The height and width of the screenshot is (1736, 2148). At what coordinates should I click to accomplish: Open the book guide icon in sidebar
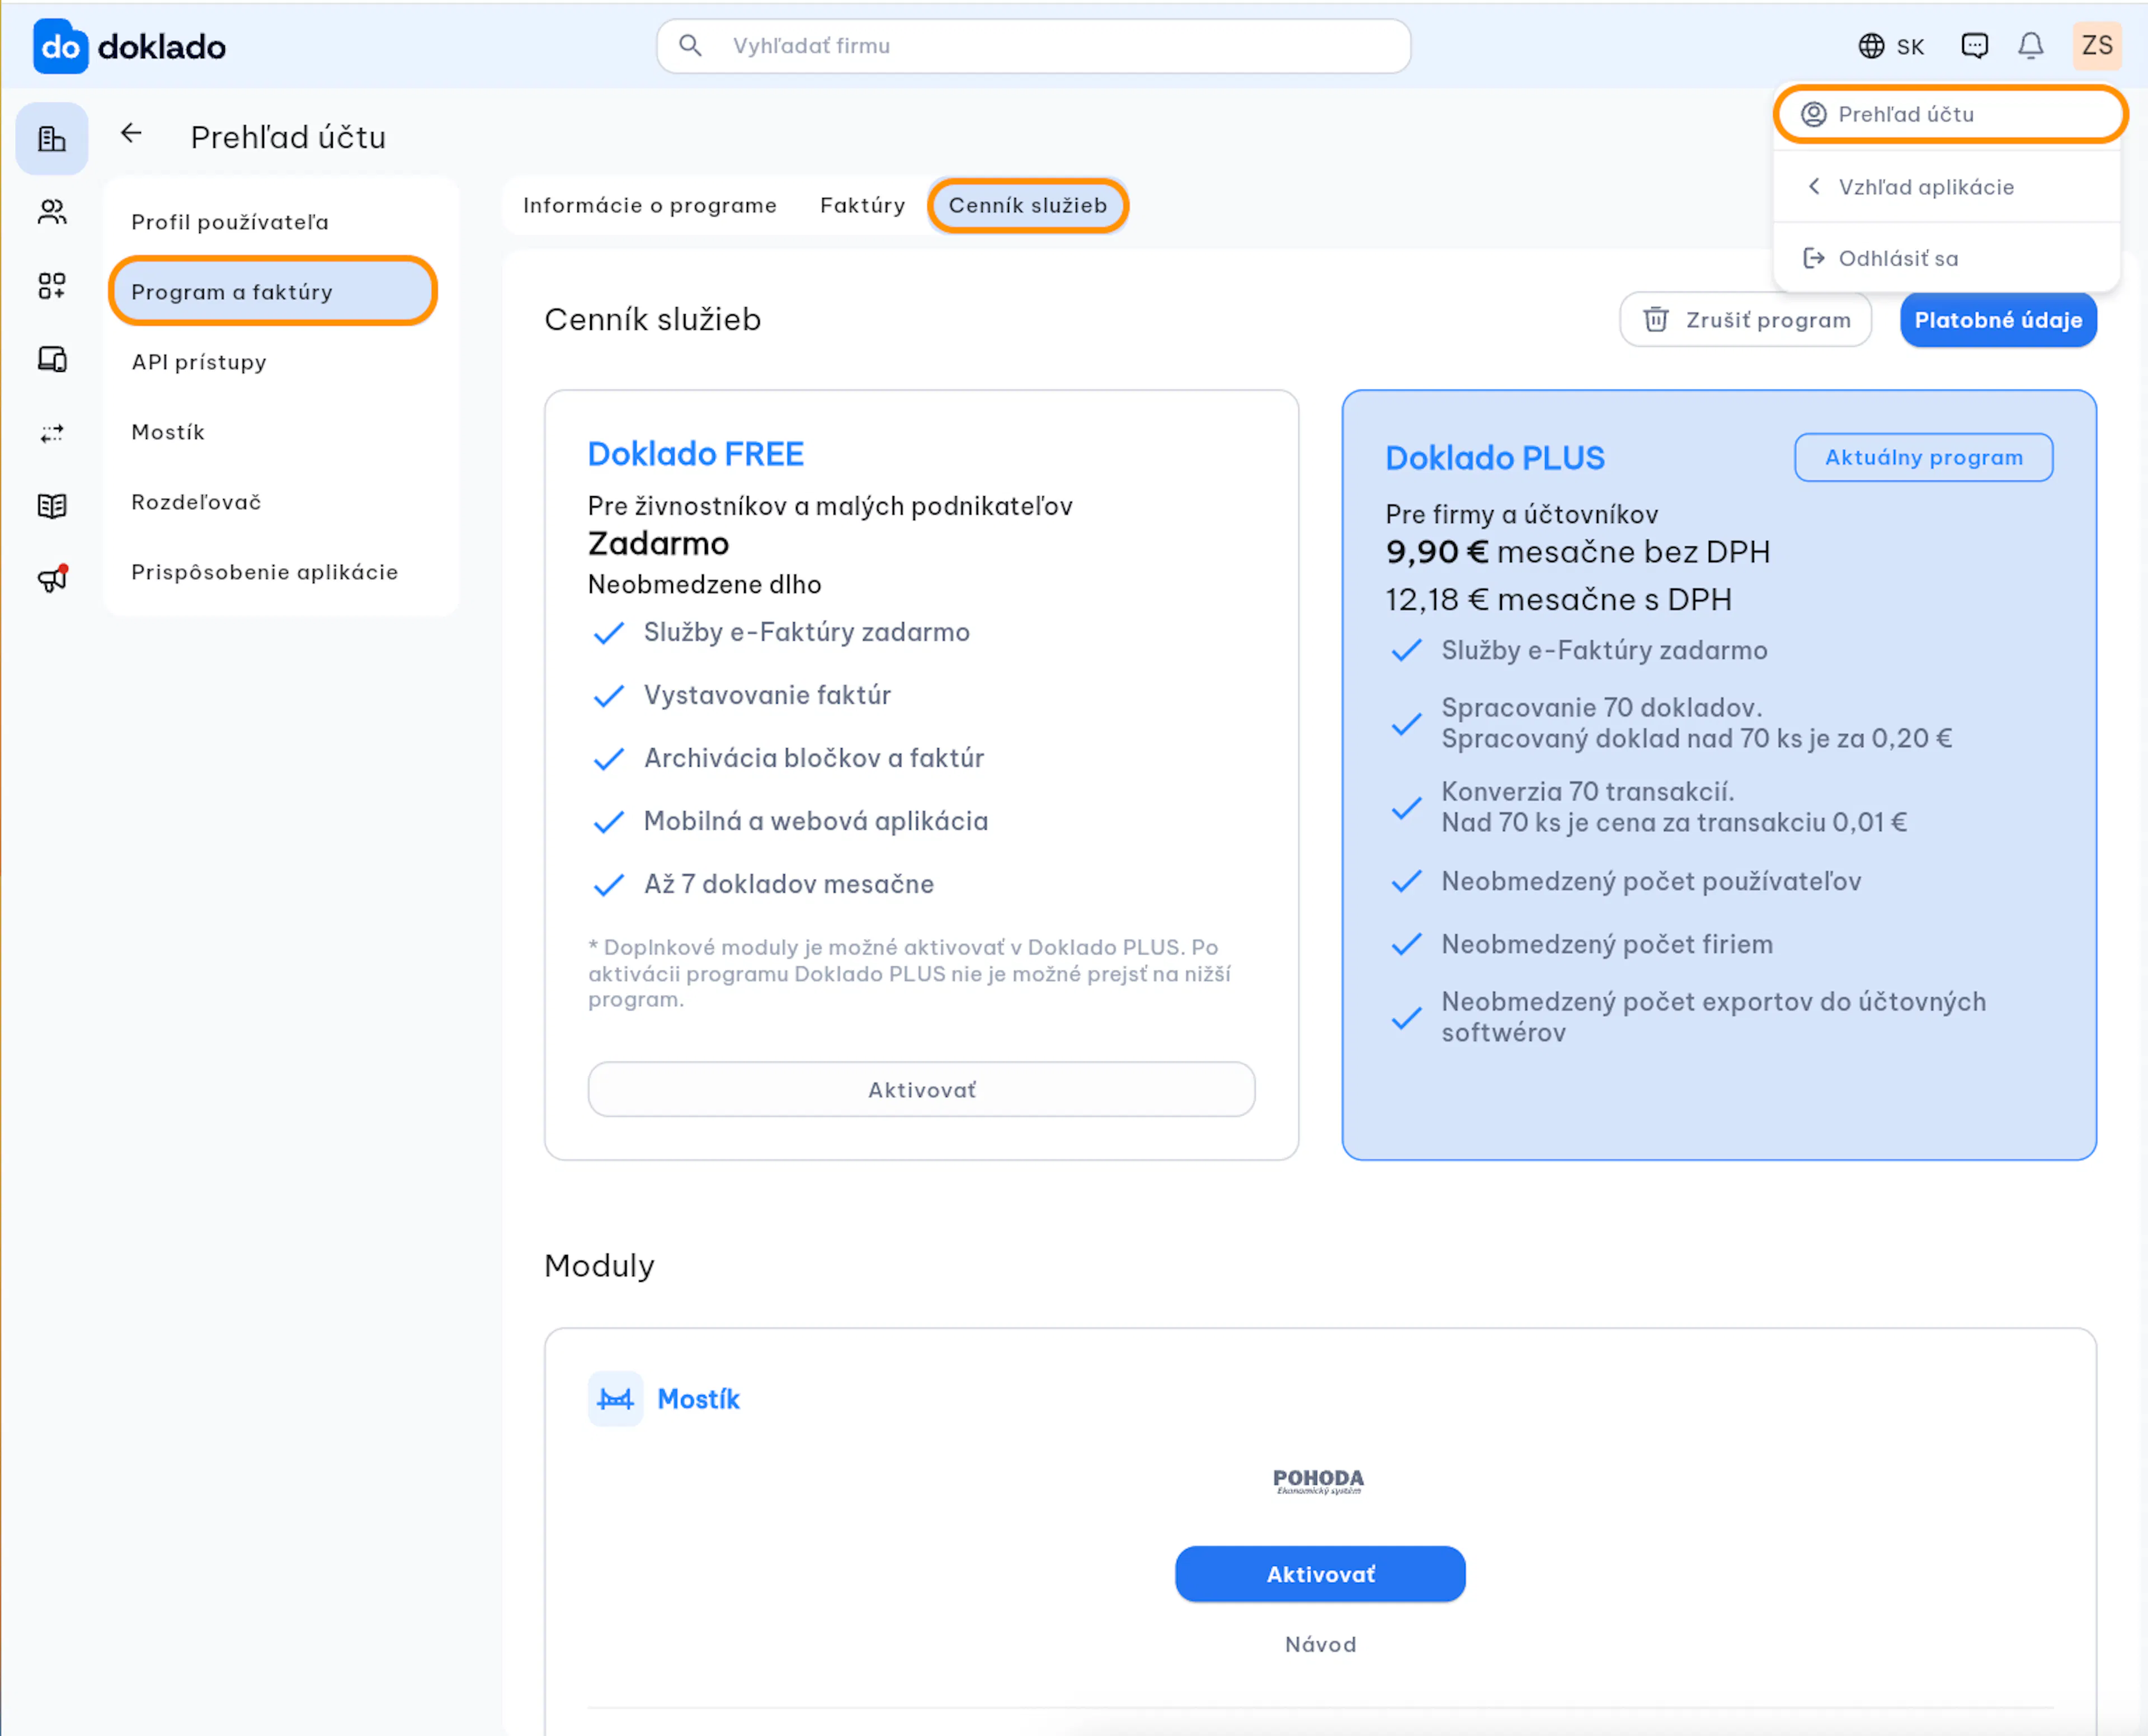pos(52,506)
